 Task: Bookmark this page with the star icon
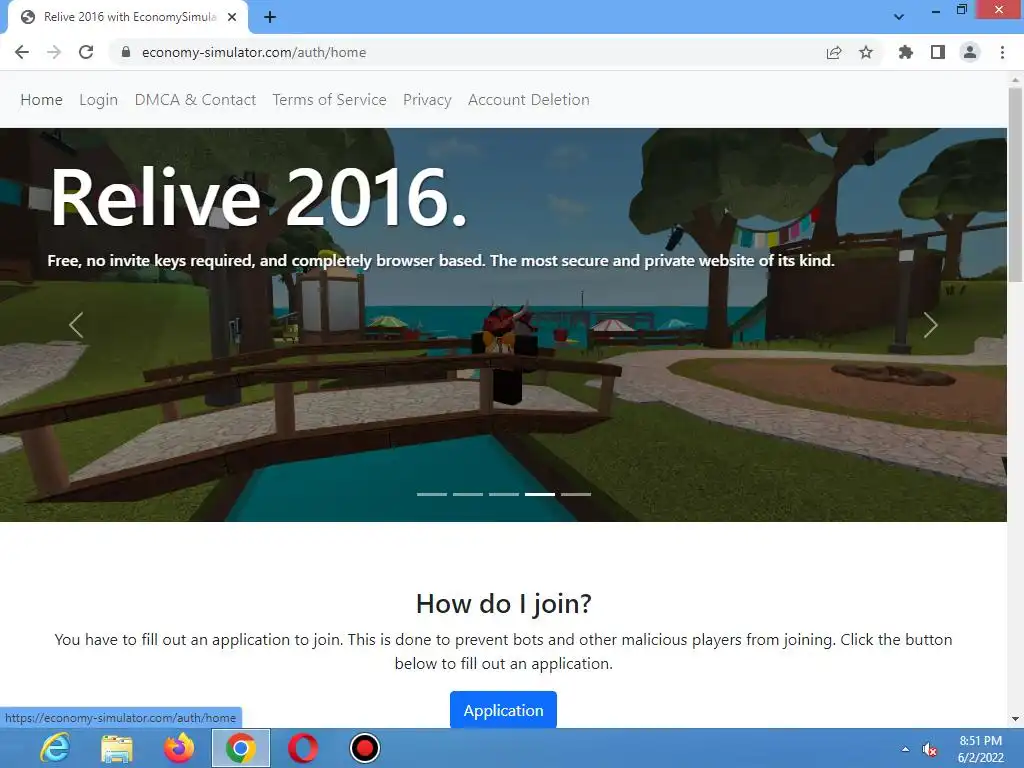pyautogui.click(x=866, y=52)
